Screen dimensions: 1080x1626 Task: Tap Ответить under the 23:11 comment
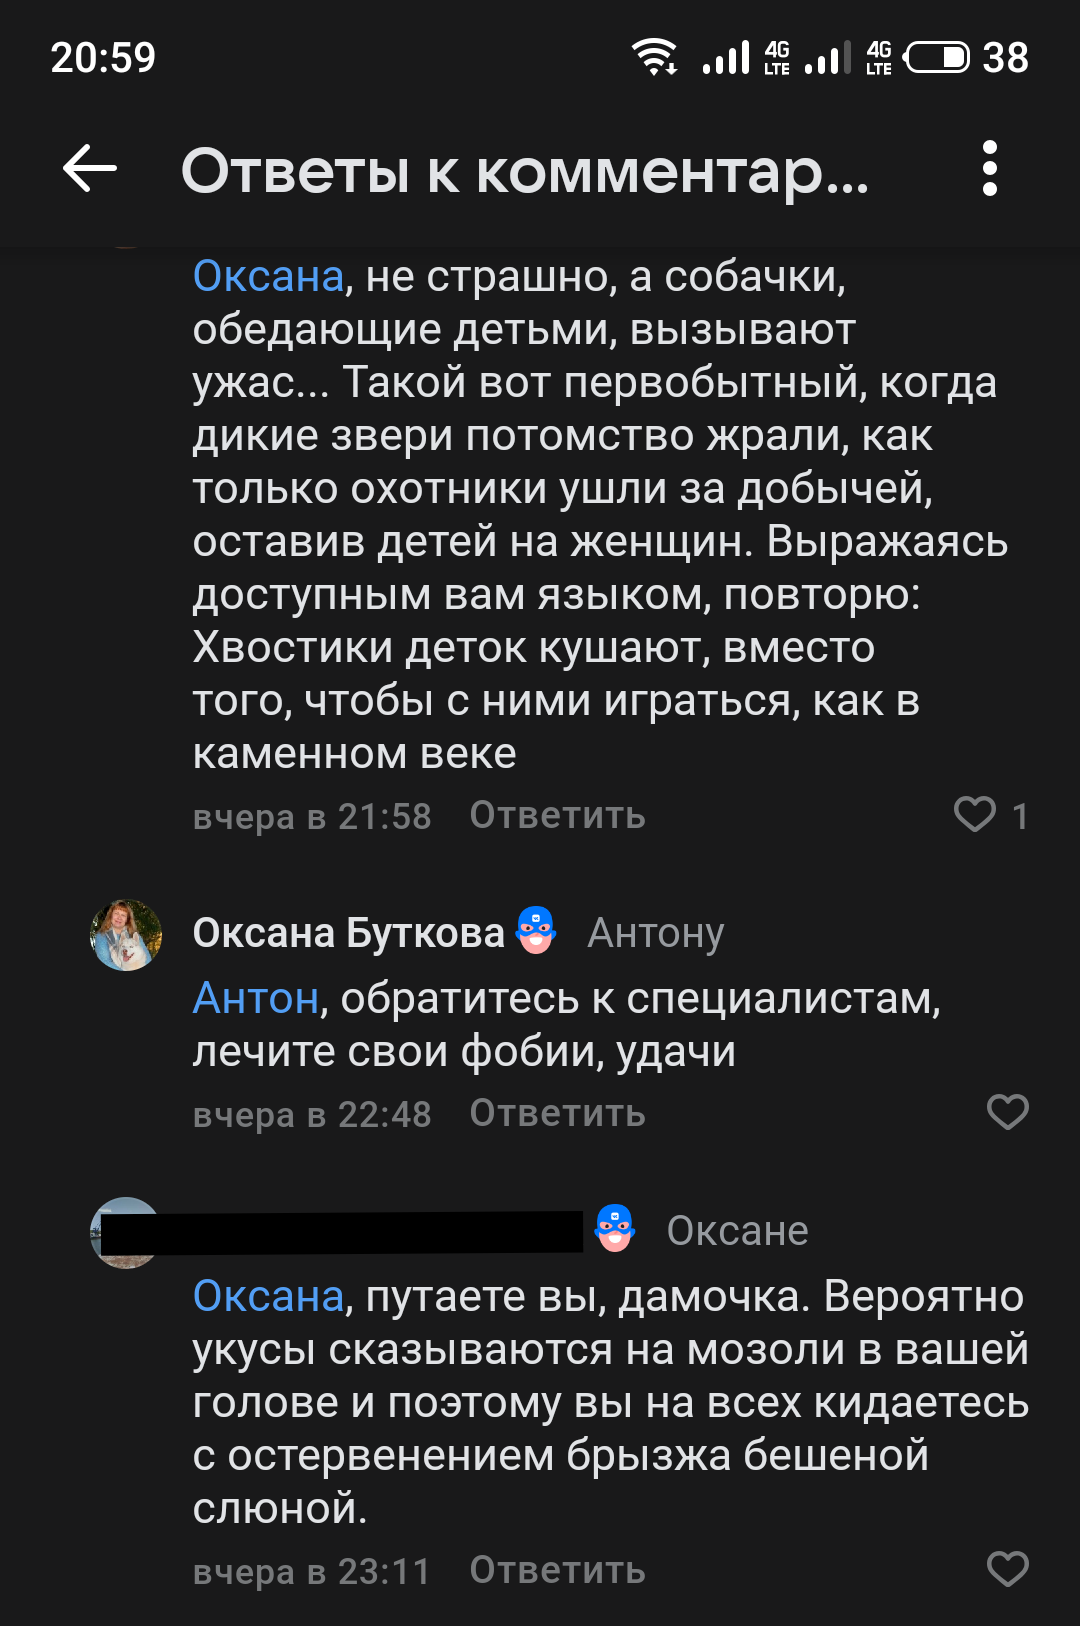click(557, 1571)
